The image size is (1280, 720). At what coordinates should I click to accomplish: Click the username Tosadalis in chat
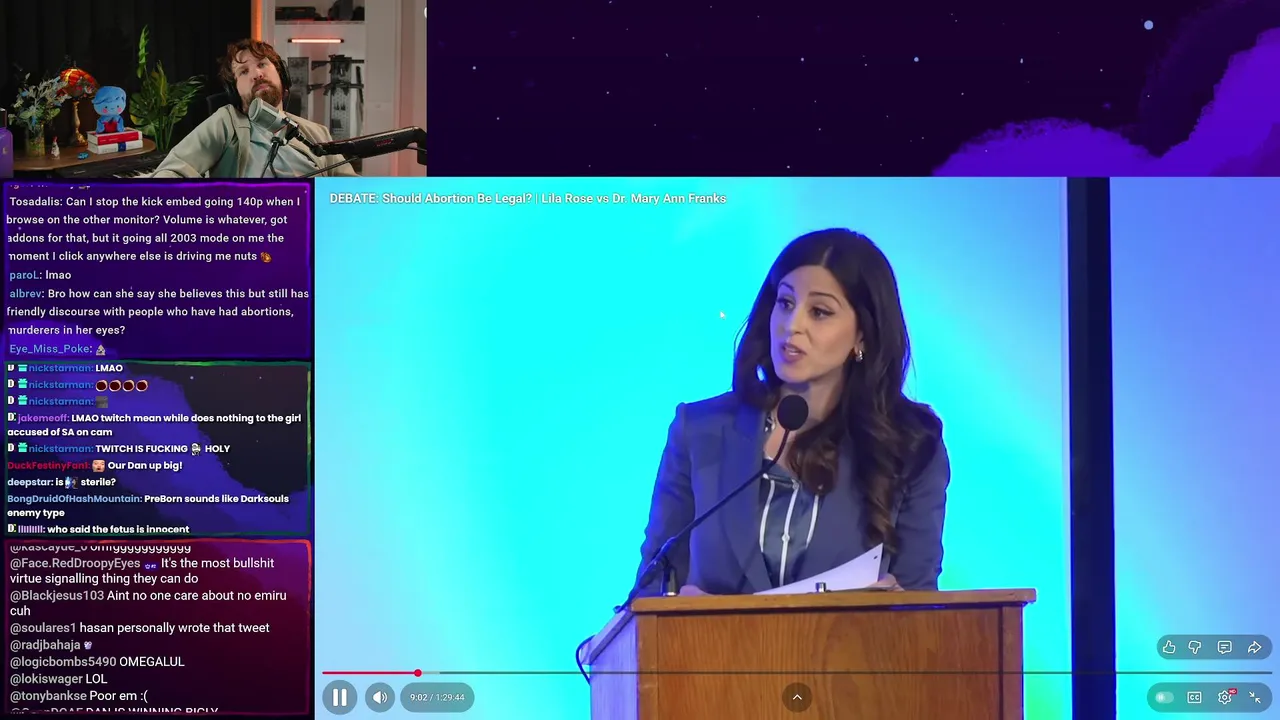34,202
